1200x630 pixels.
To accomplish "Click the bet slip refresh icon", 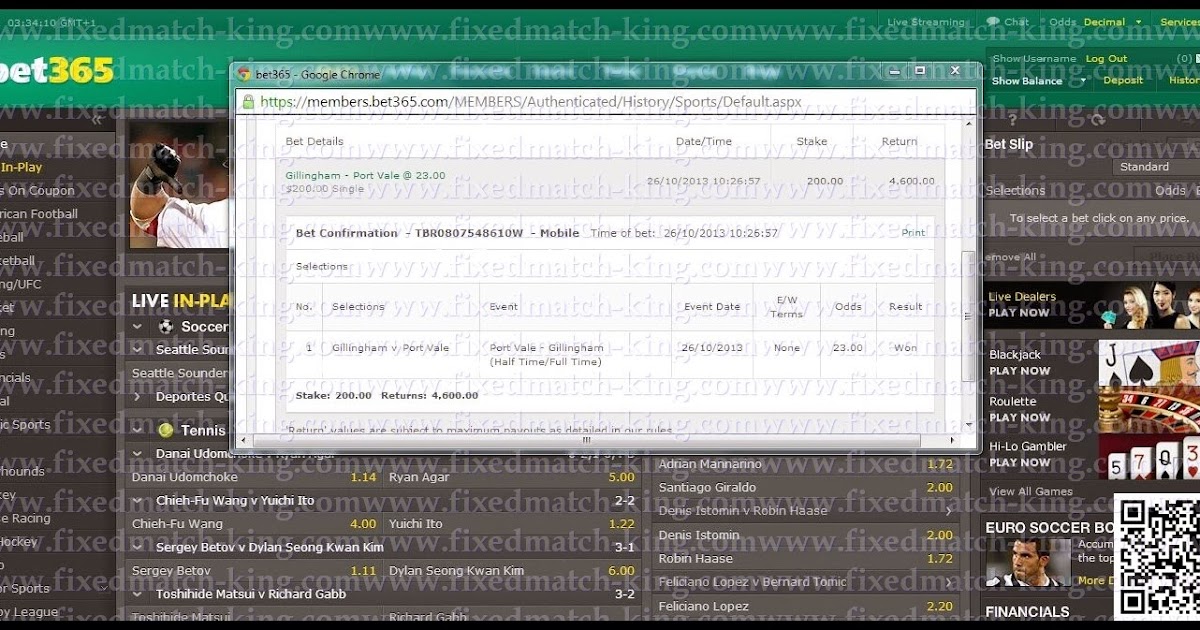I will click(x=1098, y=120).
